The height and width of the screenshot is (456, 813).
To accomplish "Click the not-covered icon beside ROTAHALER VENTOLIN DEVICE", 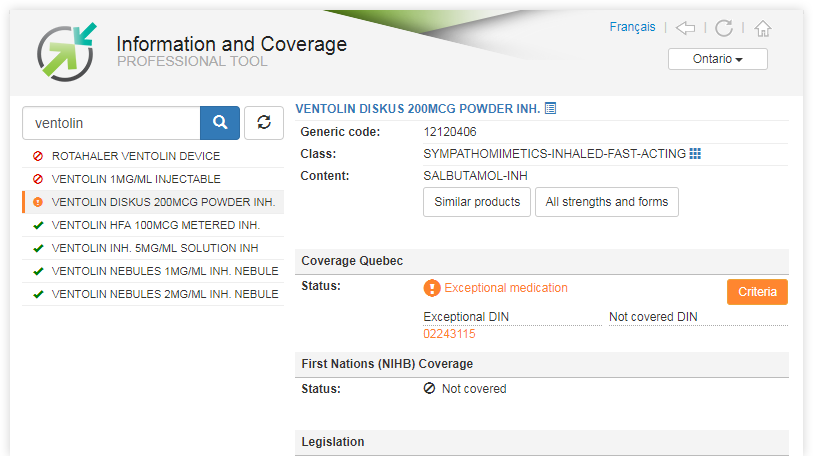I will click(38, 156).
